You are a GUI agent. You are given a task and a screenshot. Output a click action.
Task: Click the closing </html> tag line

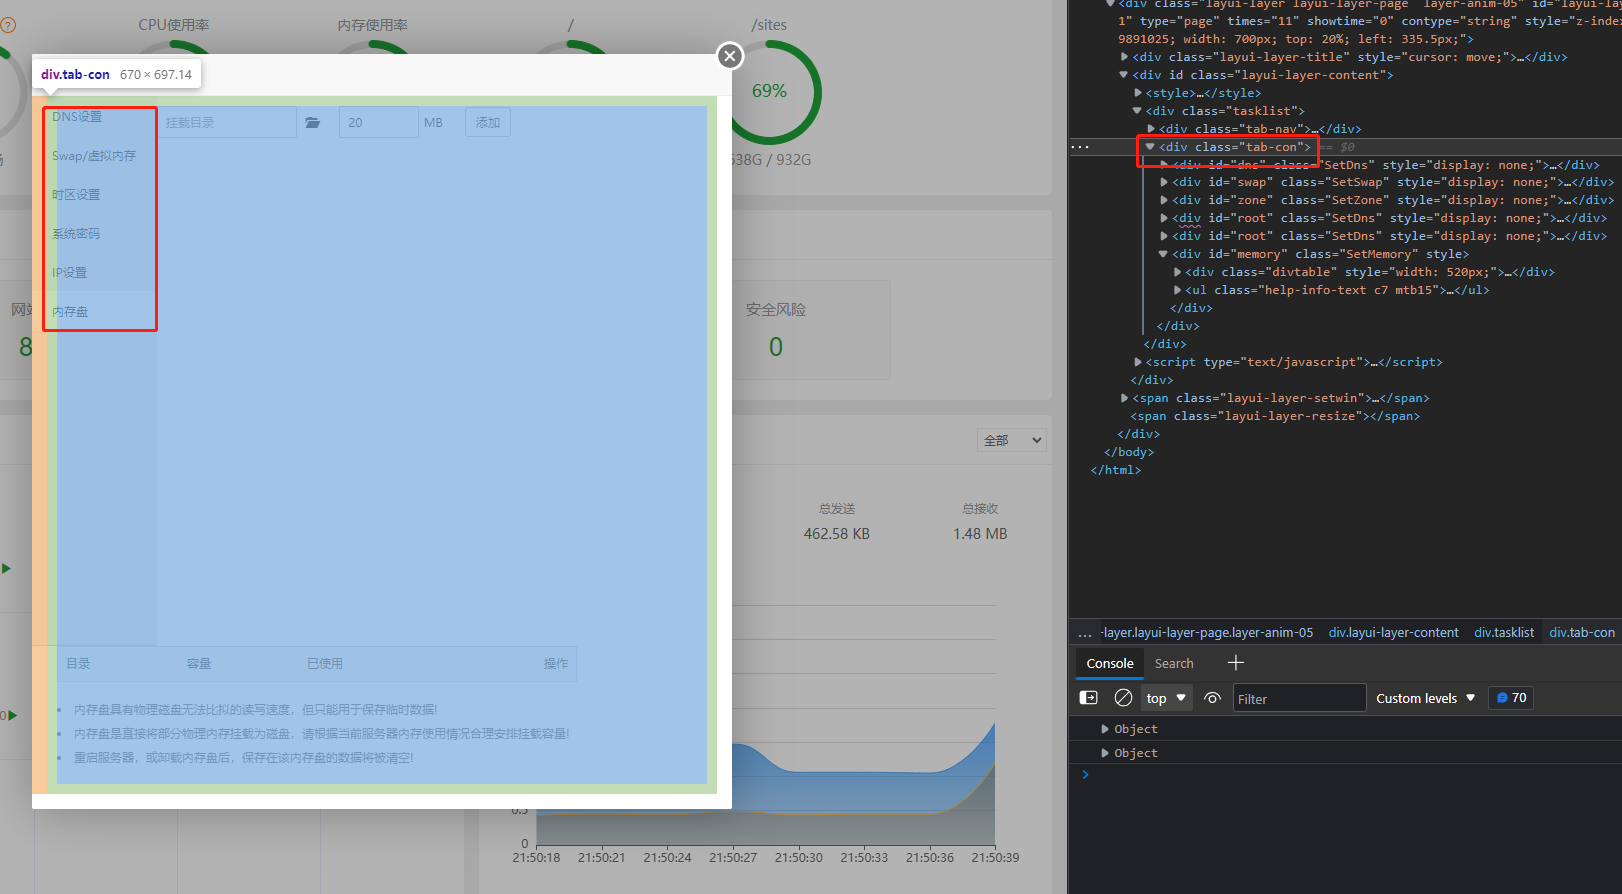(x=1116, y=470)
